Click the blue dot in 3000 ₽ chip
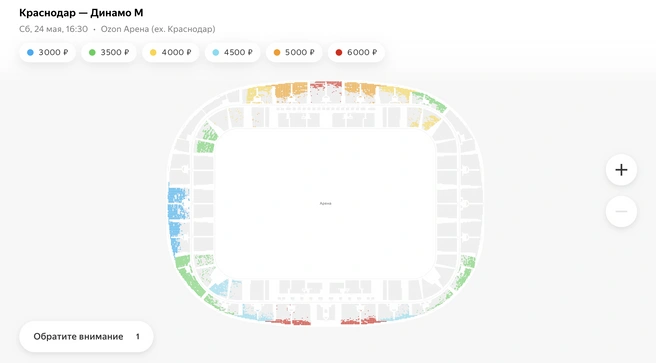 pos(30,52)
